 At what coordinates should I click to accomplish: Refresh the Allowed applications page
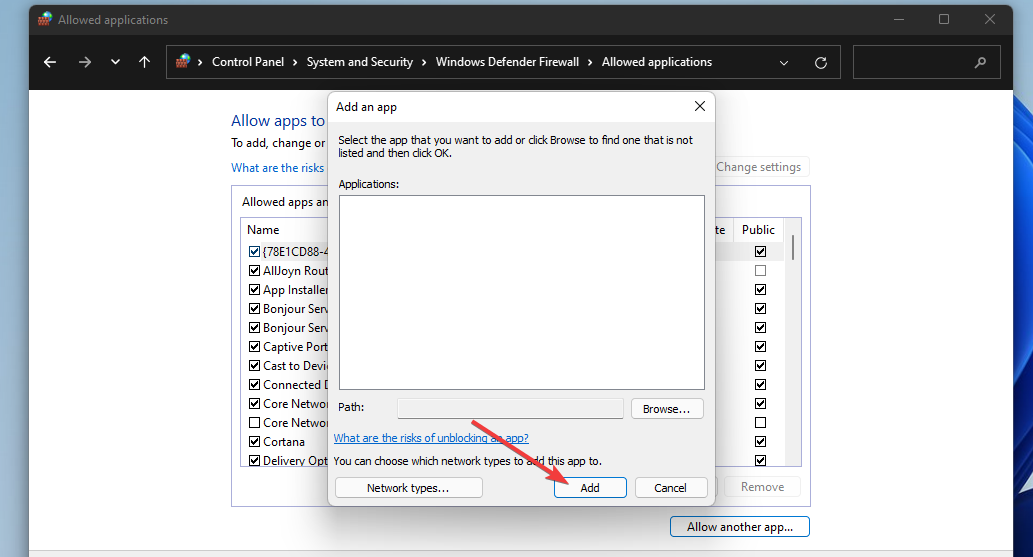(x=821, y=63)
